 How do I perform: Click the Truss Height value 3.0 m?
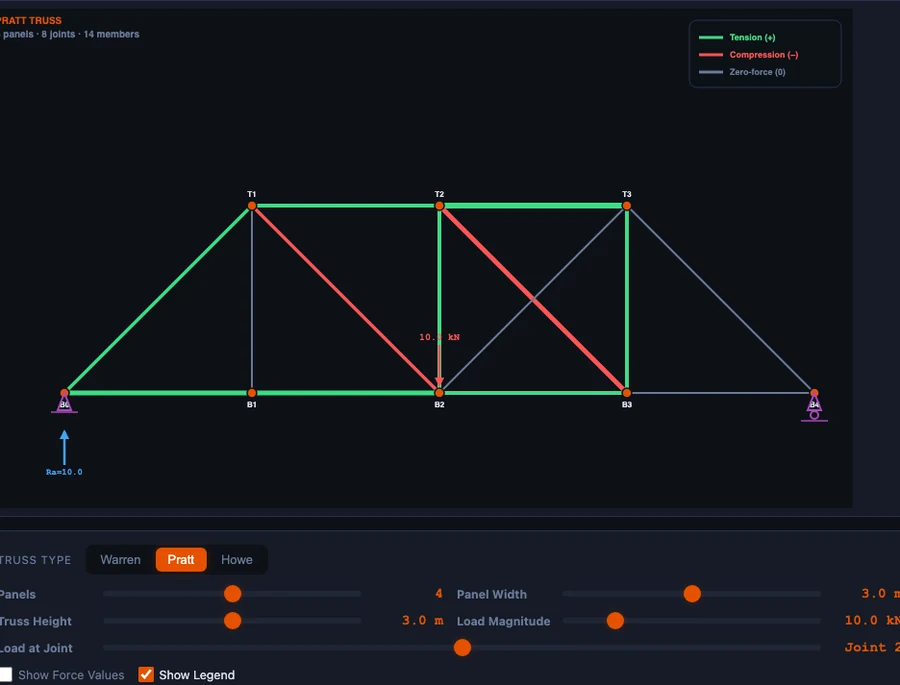[422, 621]
